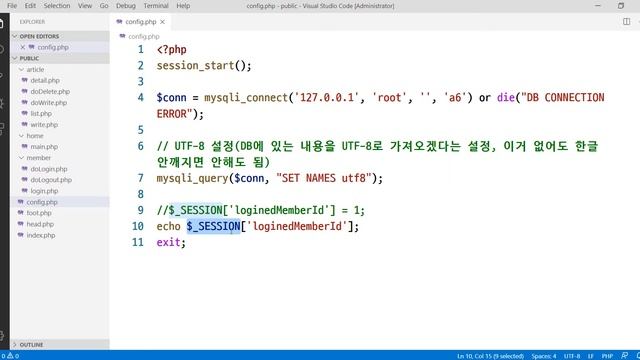This screenshot has height=360, width=640.
Task: Open the Terminal menu
Action: pos(156,6)
